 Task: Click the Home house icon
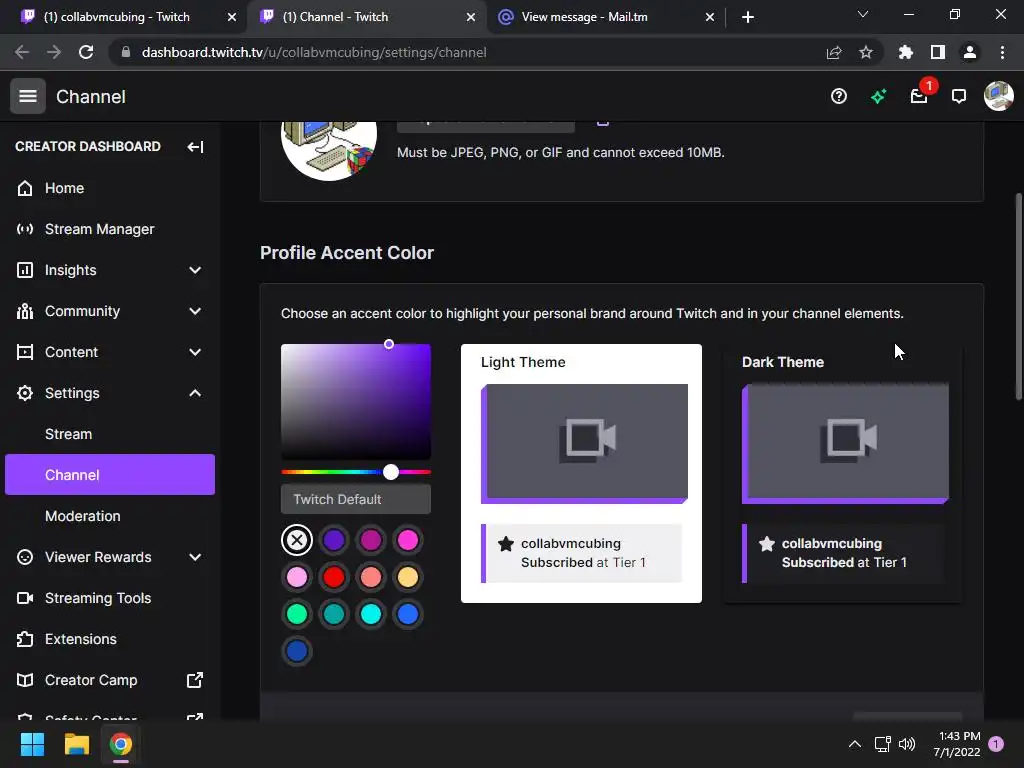[25, 188]
